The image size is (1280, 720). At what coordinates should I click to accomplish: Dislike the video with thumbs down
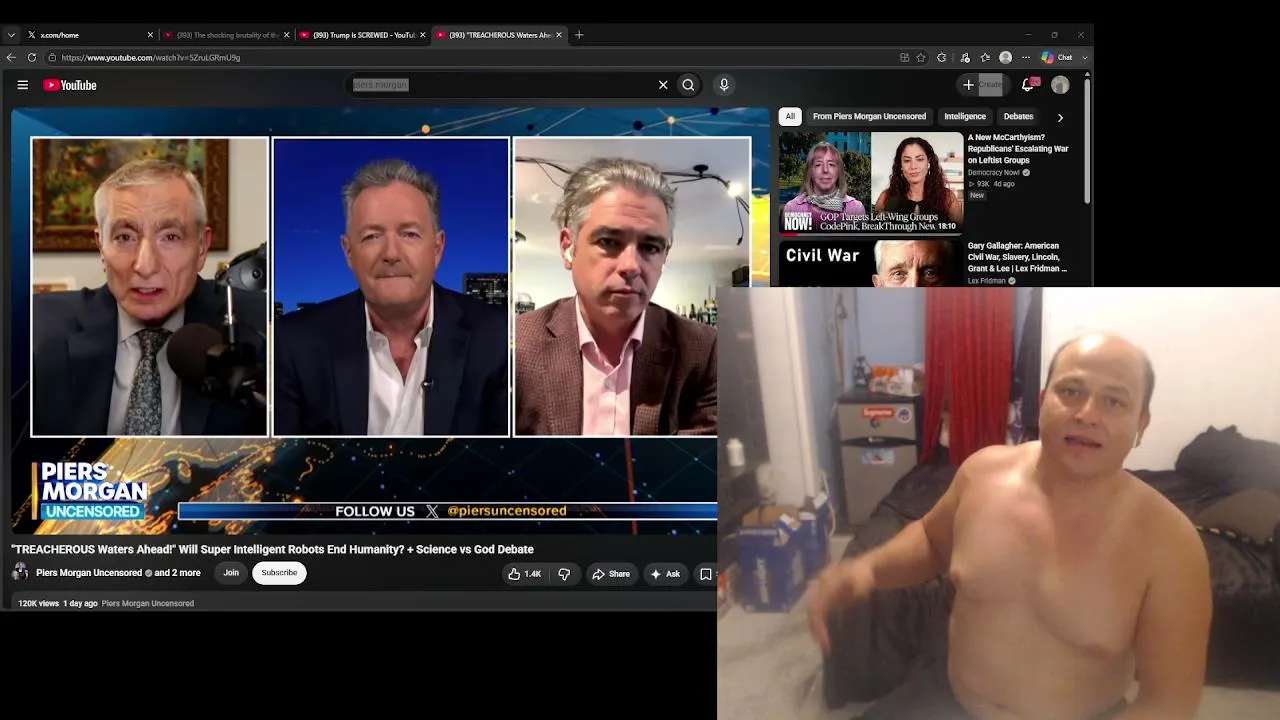[564, 574]
